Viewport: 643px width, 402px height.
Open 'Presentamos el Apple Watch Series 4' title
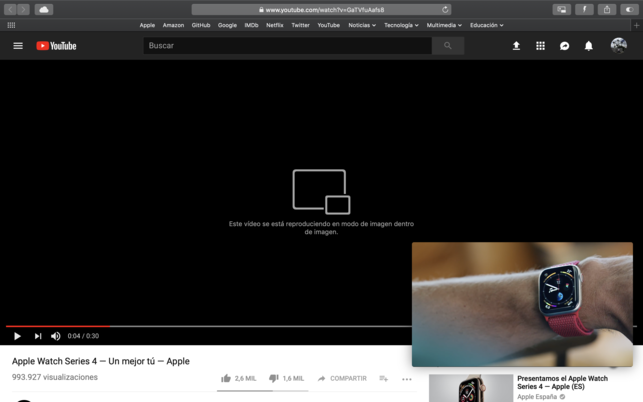point(562,382)
